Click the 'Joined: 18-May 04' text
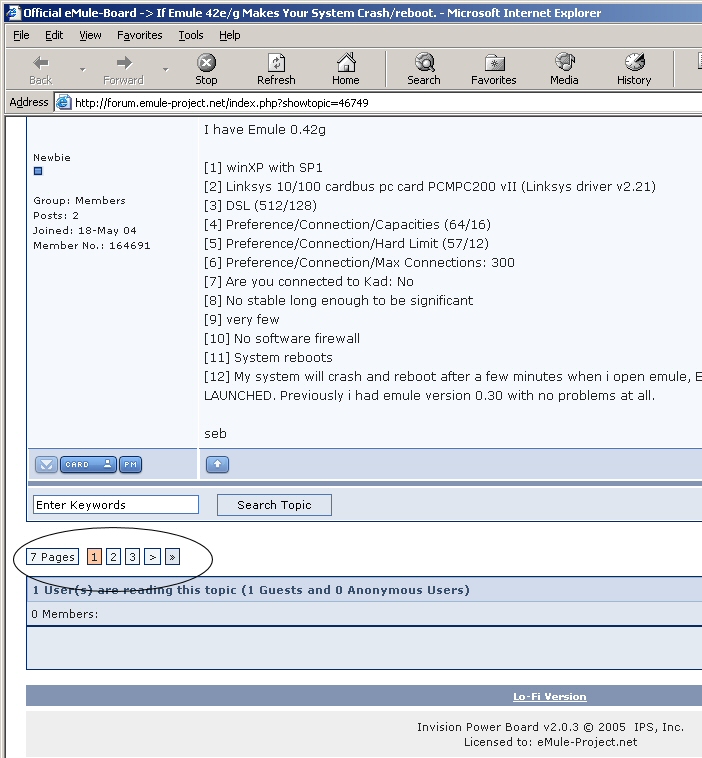Viewport: 702px width, 758px height. (85, 231)
